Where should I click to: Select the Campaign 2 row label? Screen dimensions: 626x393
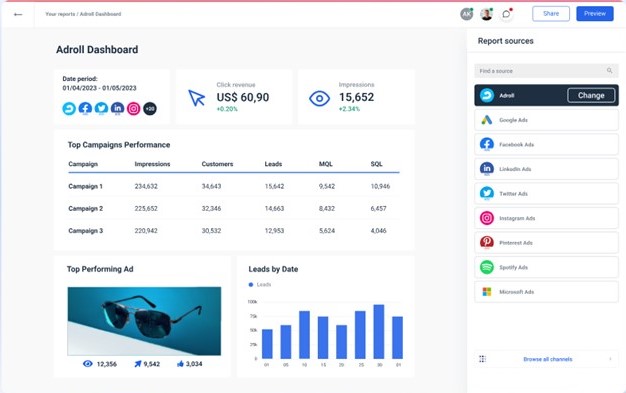[x=85, y=208]
